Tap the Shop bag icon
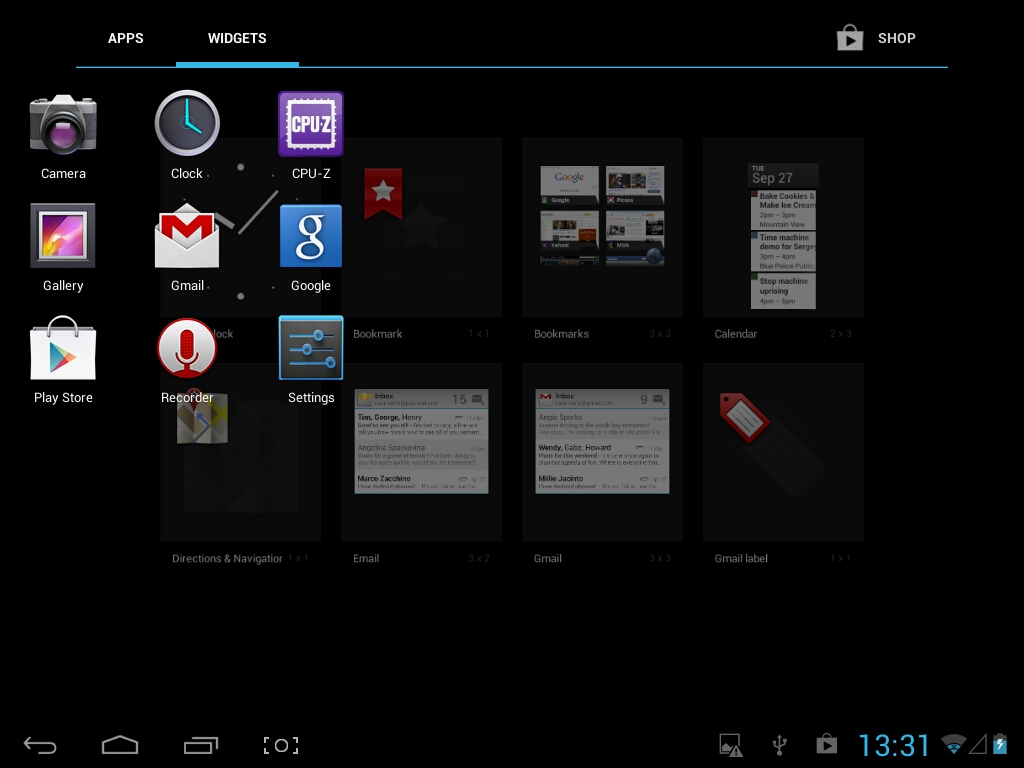1024x768 pixels. (x=850, y=38)
